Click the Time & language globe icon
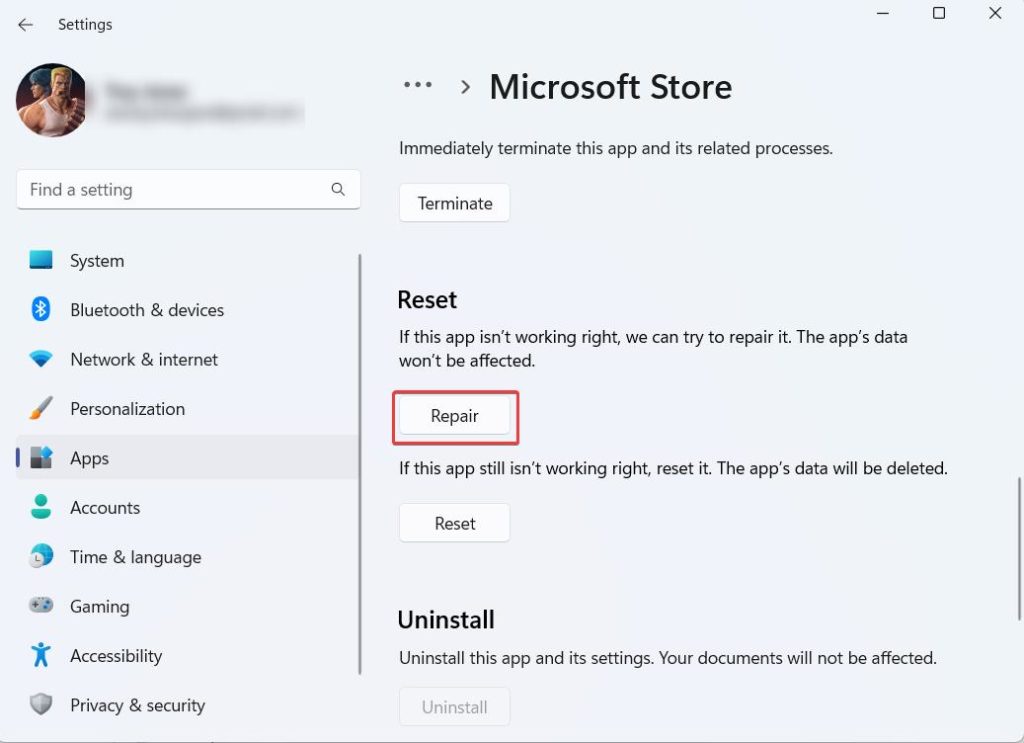This screenshot has width=1024, height=743. (x=41, y=557)
